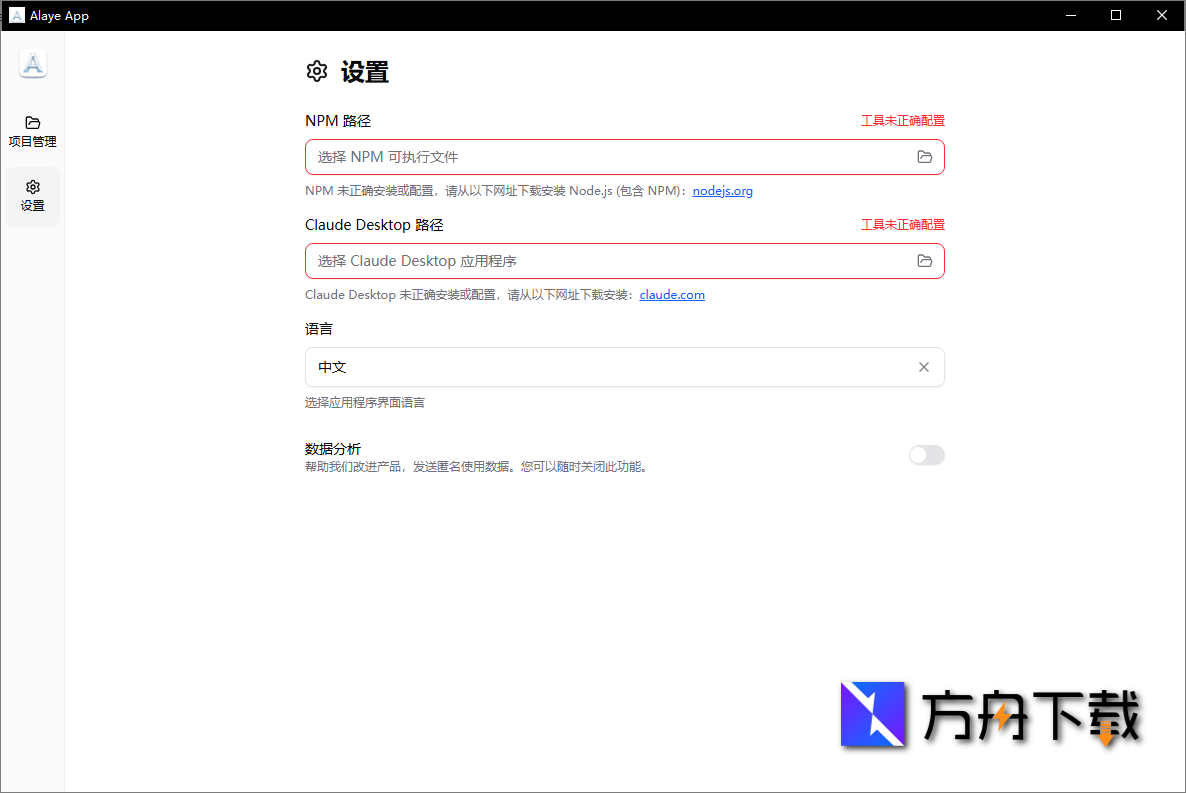Open the claude.com download link
This screenshot has height=793, width=1186.
[x=671, y=294]
